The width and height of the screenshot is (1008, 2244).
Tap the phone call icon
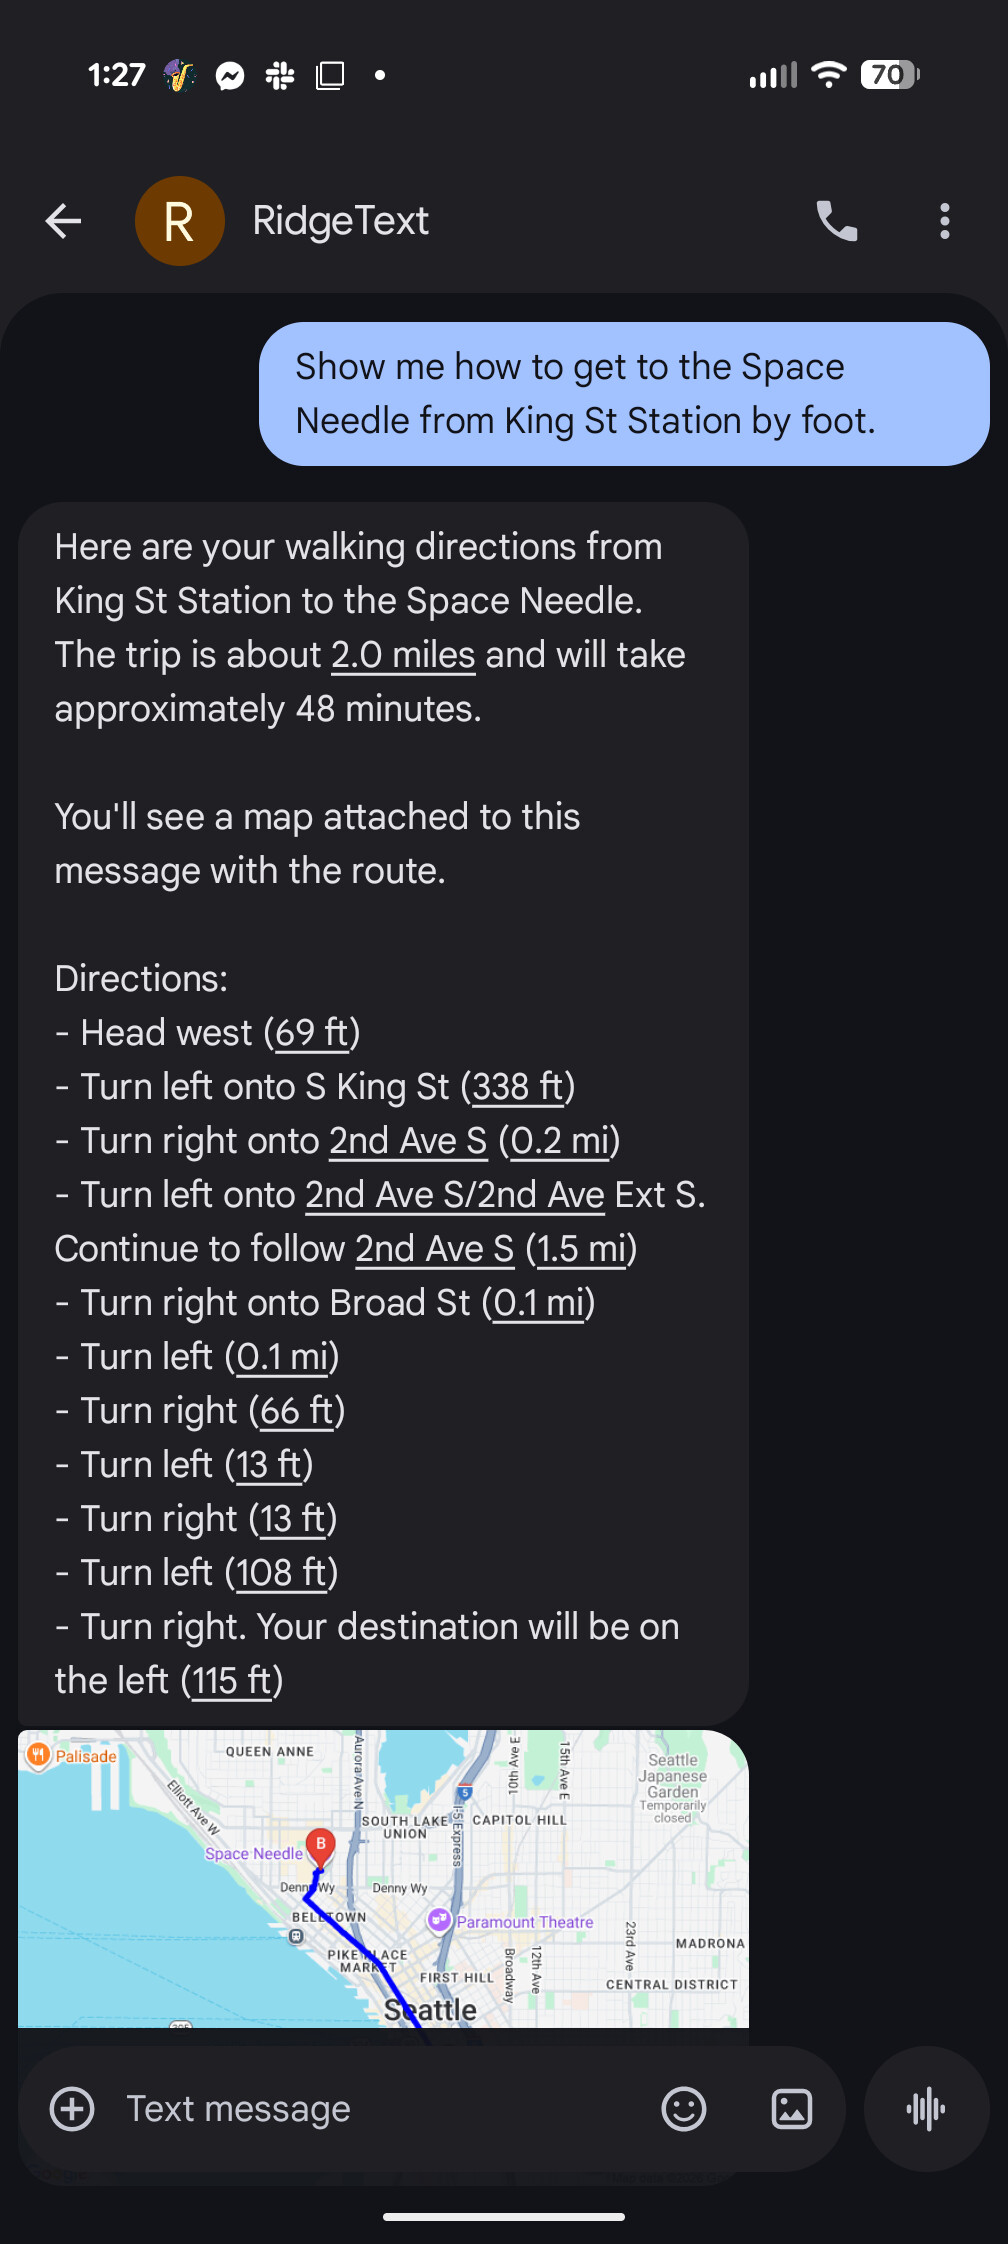point(837,221)
